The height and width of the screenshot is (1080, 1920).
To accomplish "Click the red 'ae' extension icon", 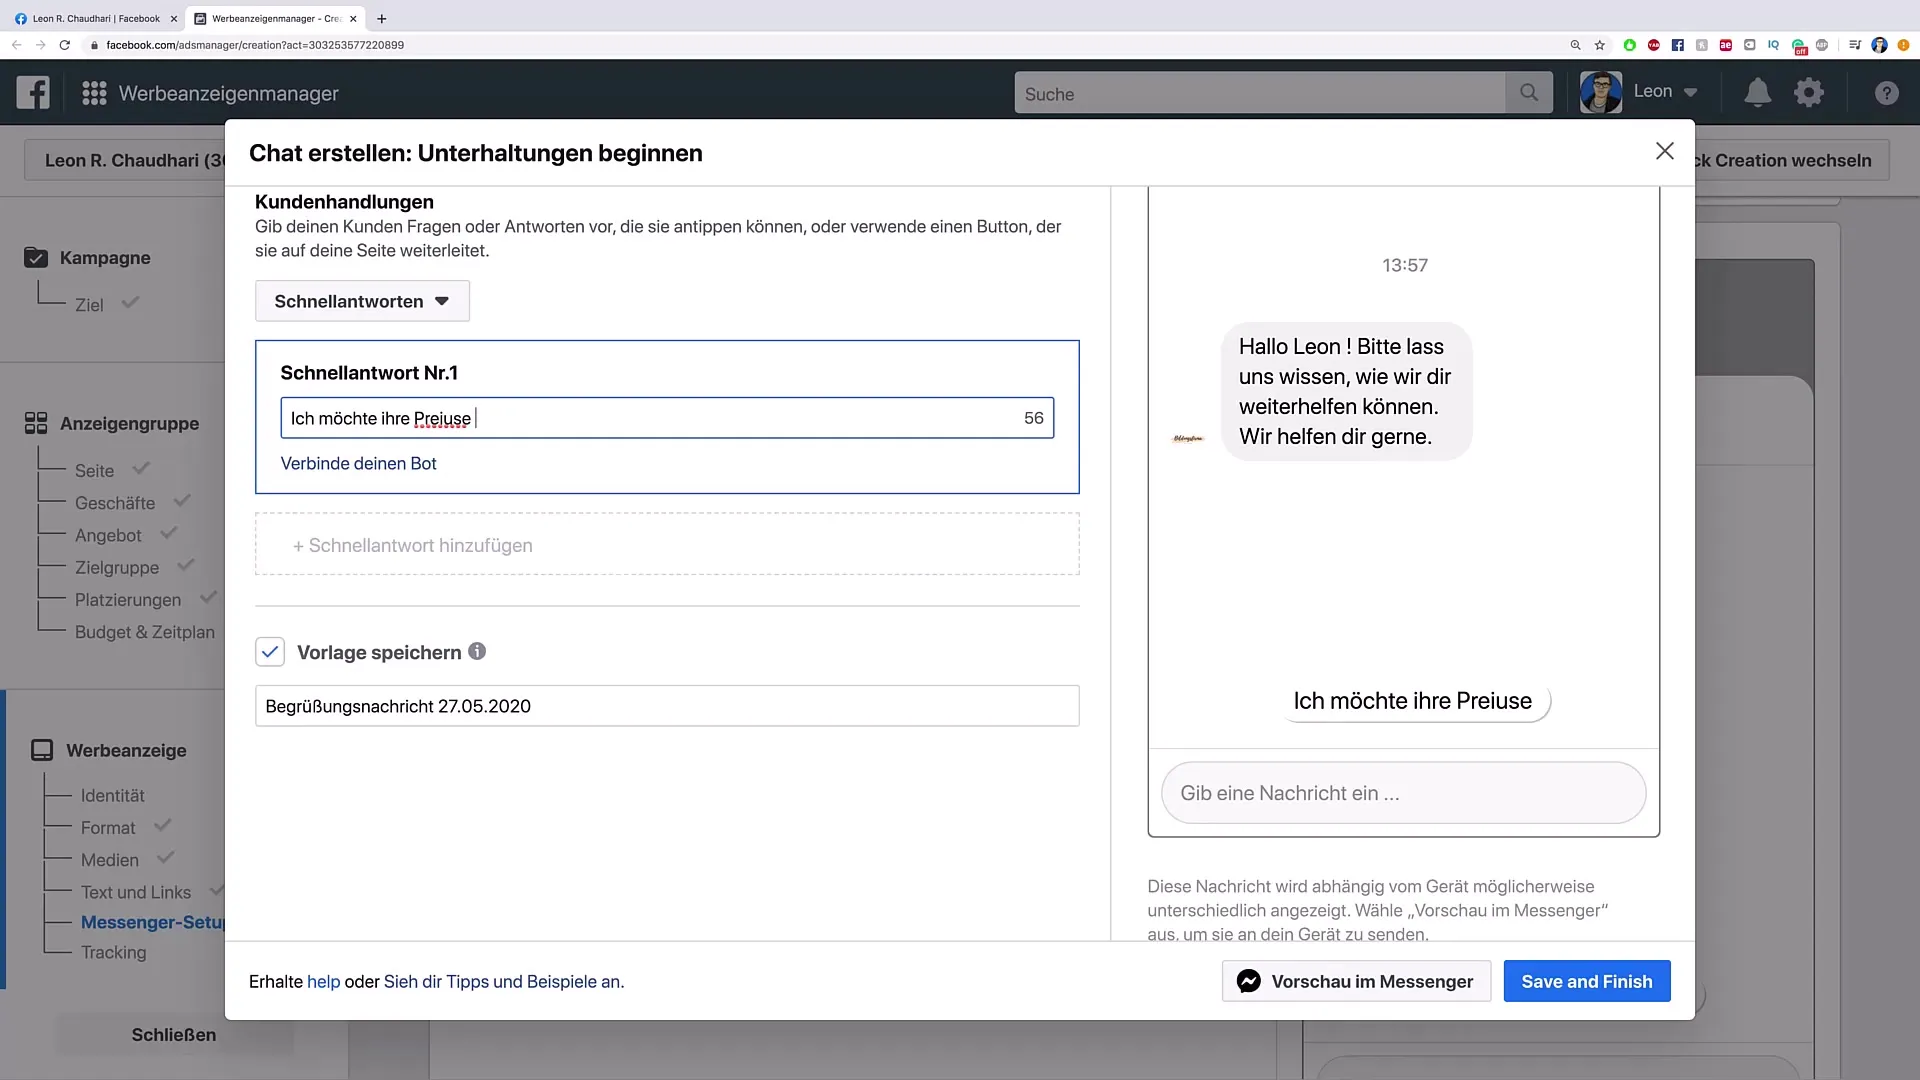I will click(1726, 45).
